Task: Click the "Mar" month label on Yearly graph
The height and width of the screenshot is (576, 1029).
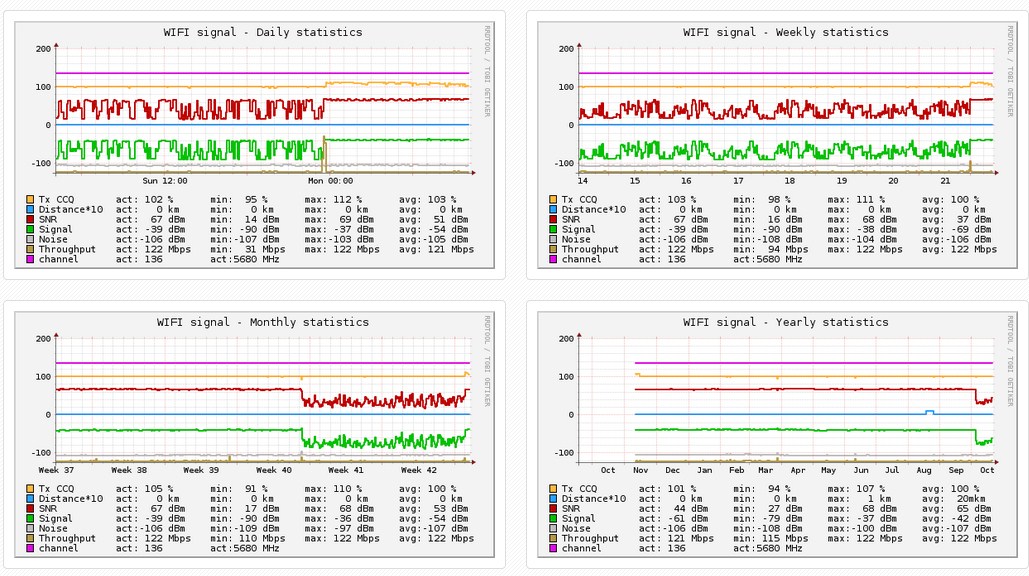Action: pos(765,470)
